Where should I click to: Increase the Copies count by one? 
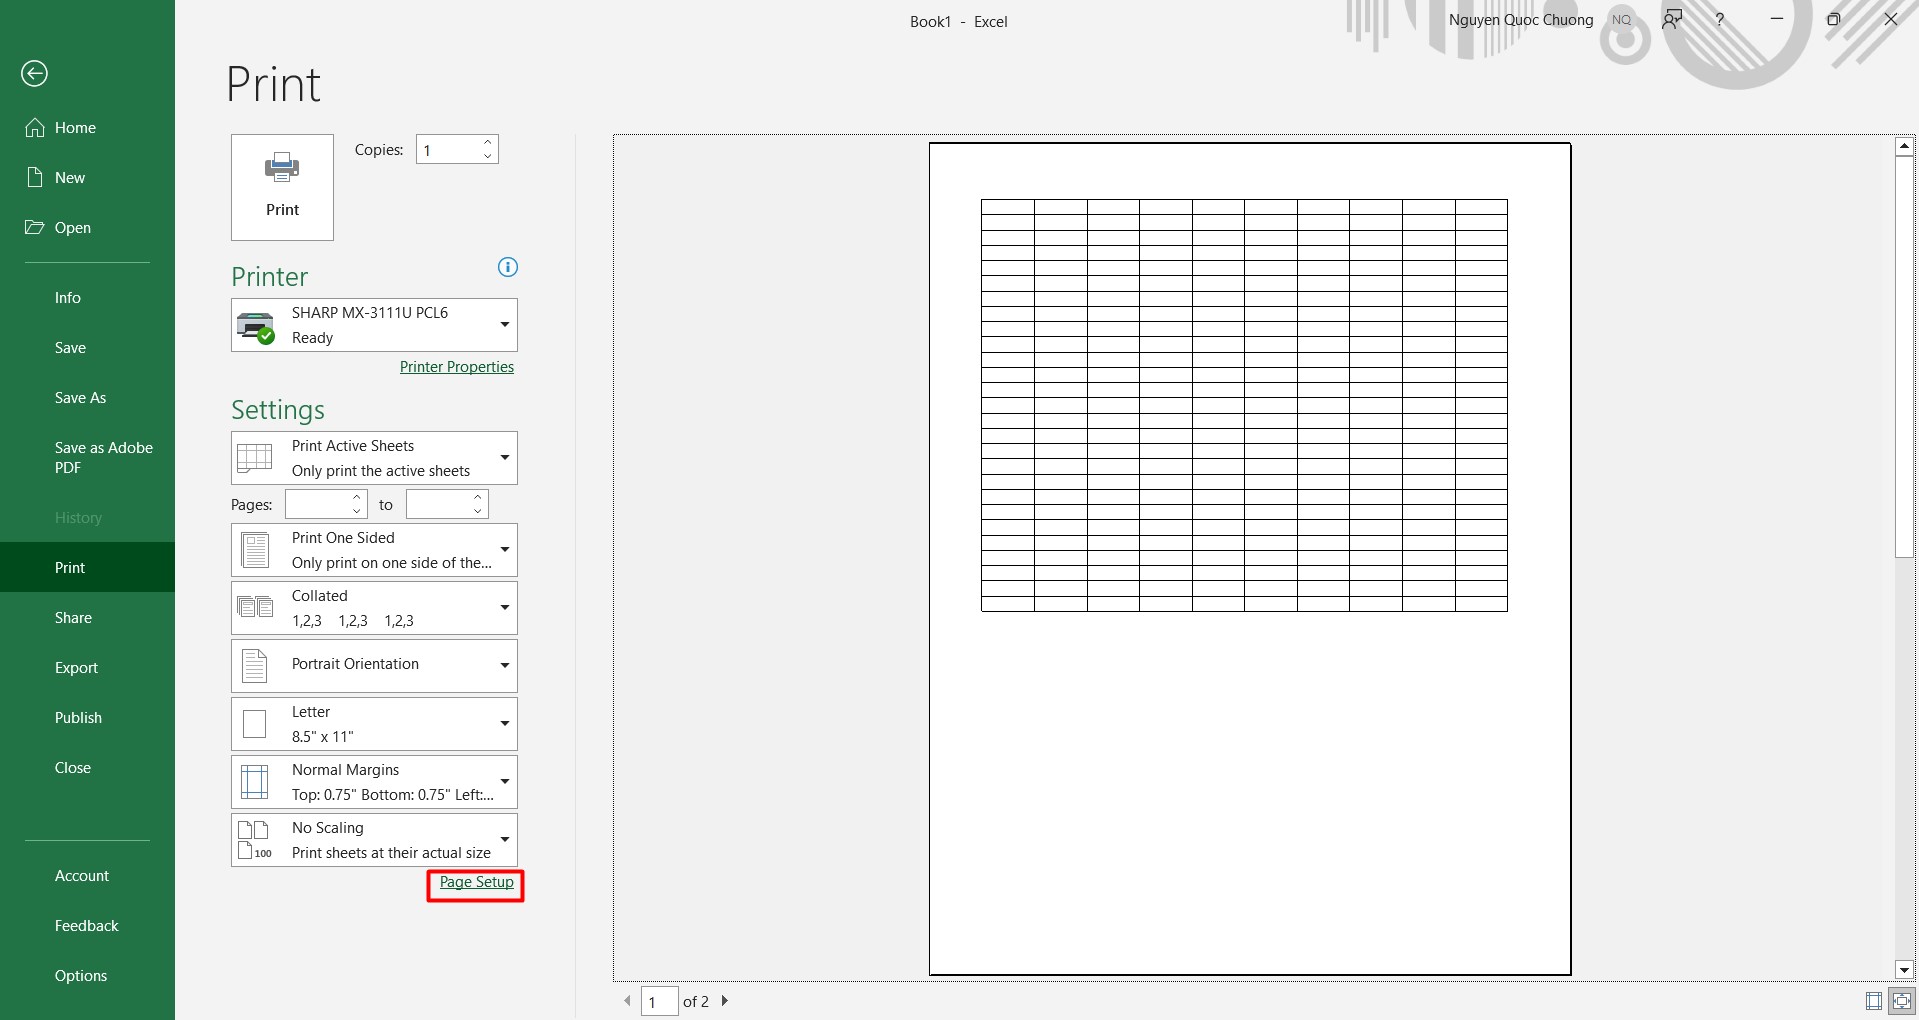[x=488, y=142]
